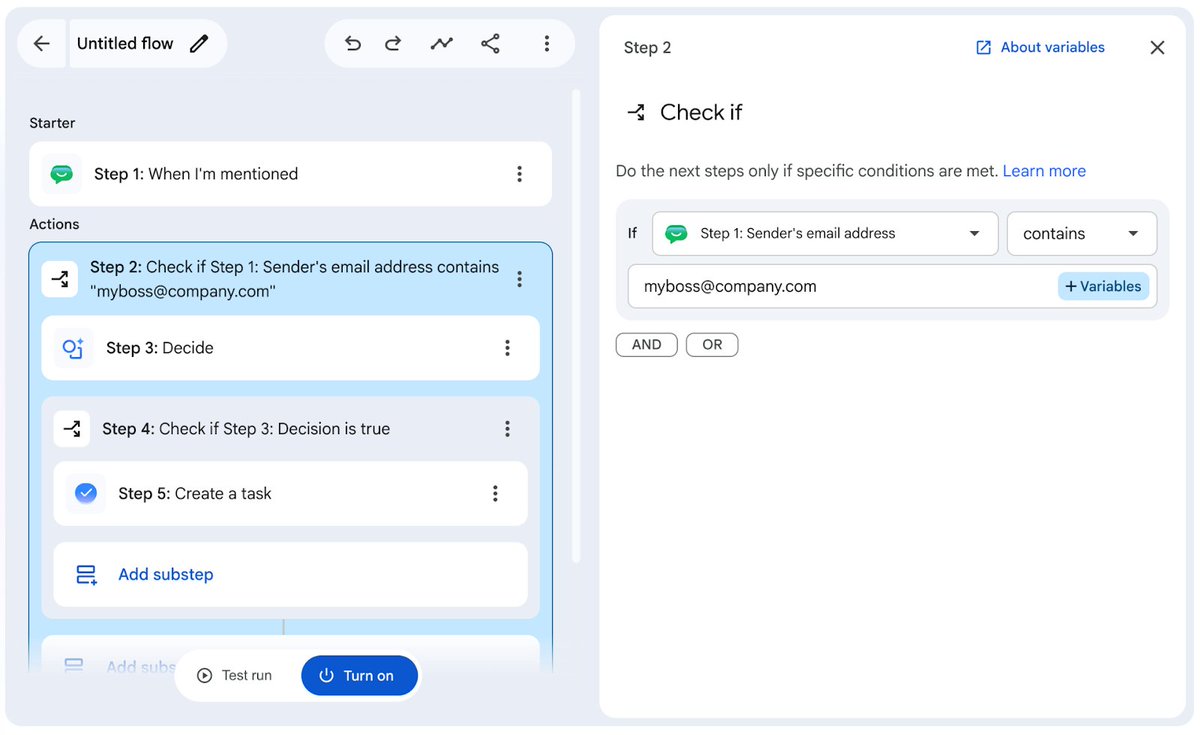The height and width of the screenshot is (735, 1200).
Task: Select Step 2 Check if sender's email text
Action: 294,279
